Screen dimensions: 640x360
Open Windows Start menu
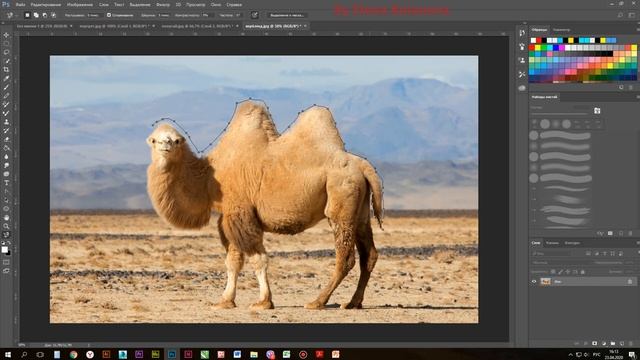(7, 354)
